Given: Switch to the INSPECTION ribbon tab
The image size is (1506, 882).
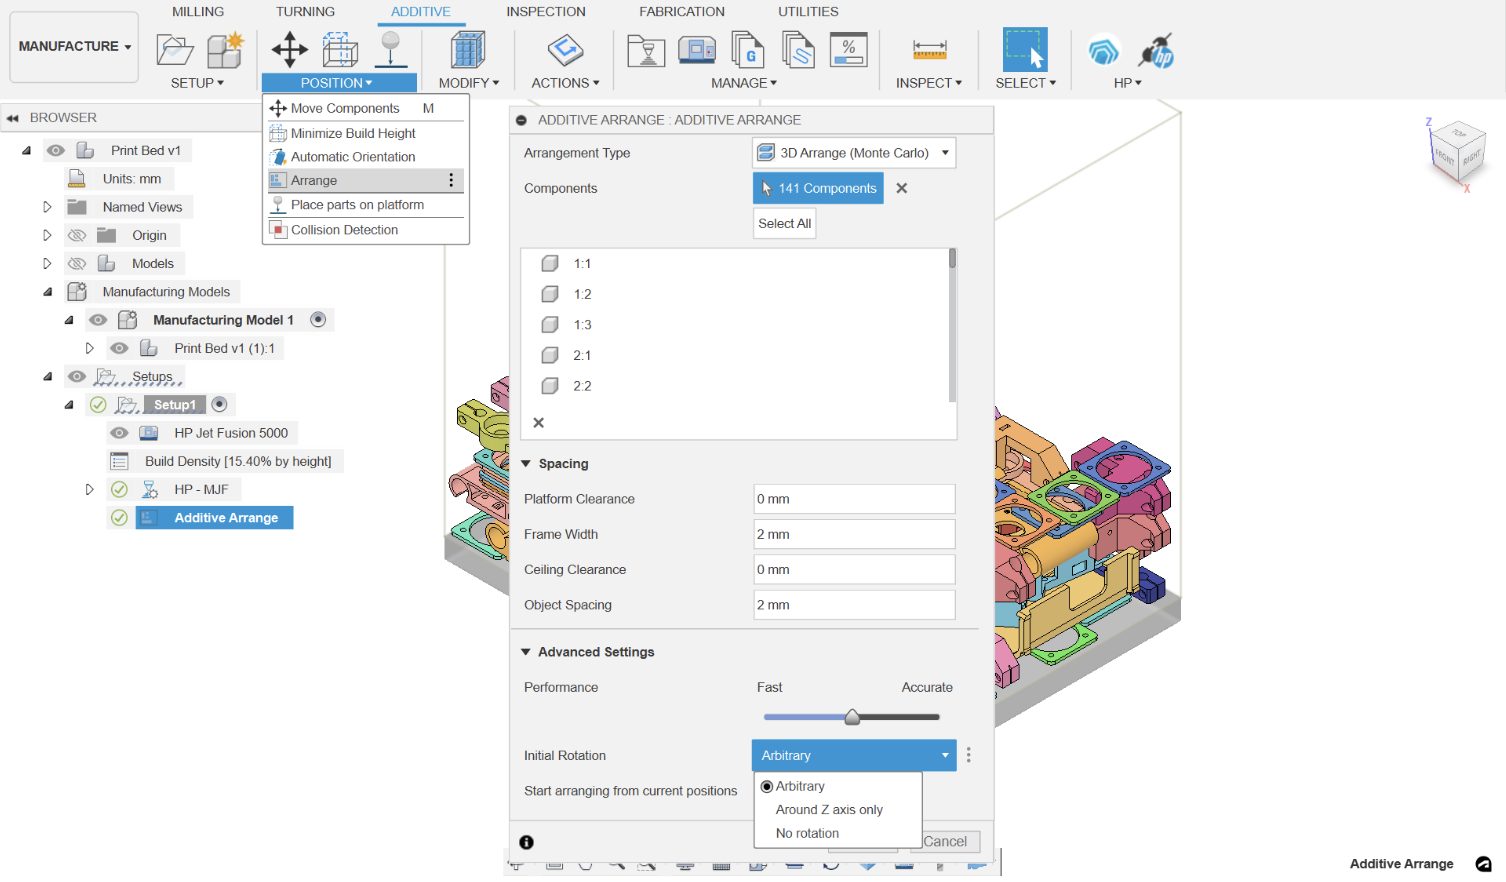Looking at the screenshot, I should click(x=545, y=11).
